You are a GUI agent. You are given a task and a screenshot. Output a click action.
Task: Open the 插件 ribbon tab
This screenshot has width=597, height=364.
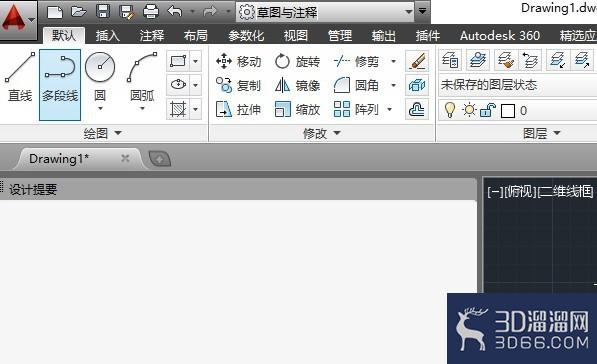(428, 35)
